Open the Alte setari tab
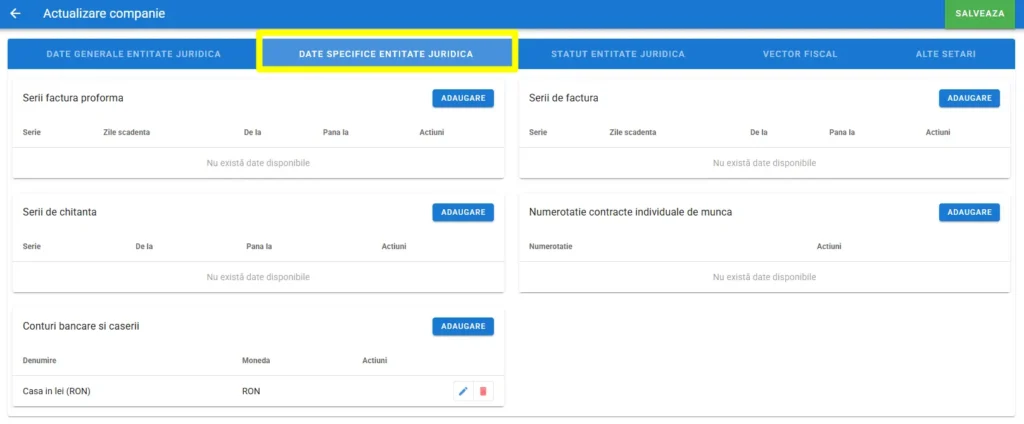 point(945,54)
